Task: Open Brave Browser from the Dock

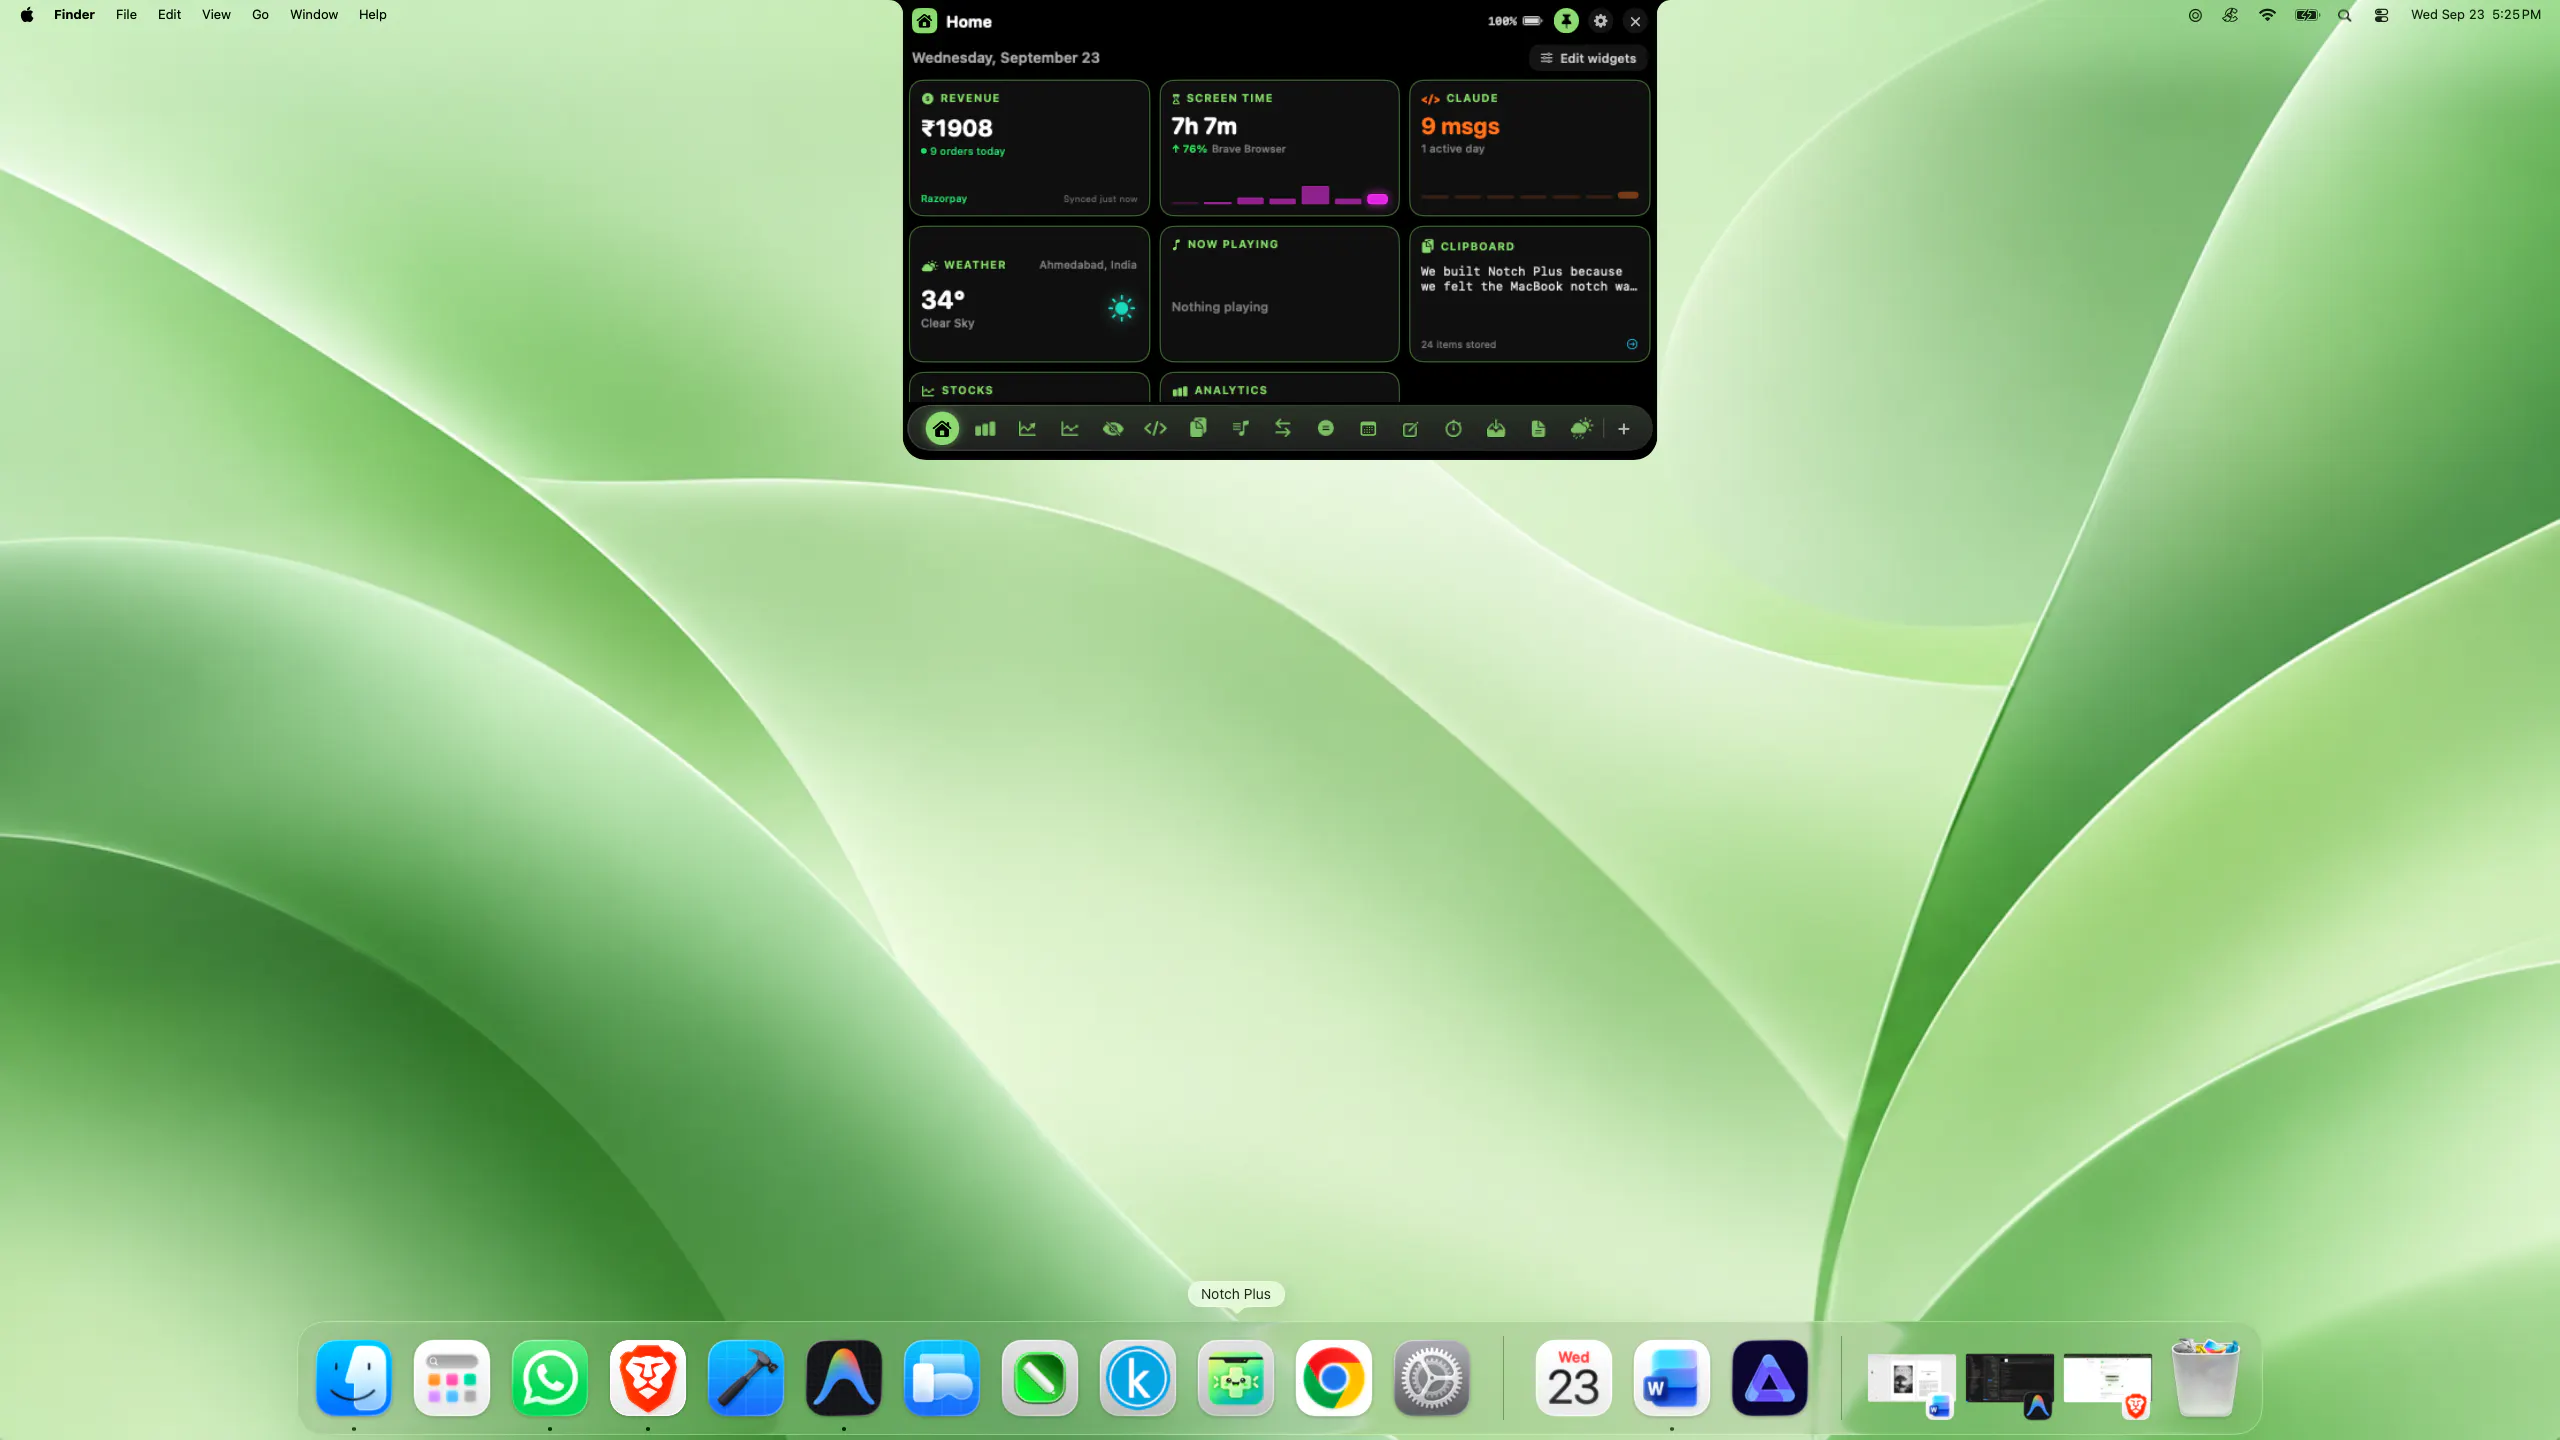Action: coord(648,1378)
